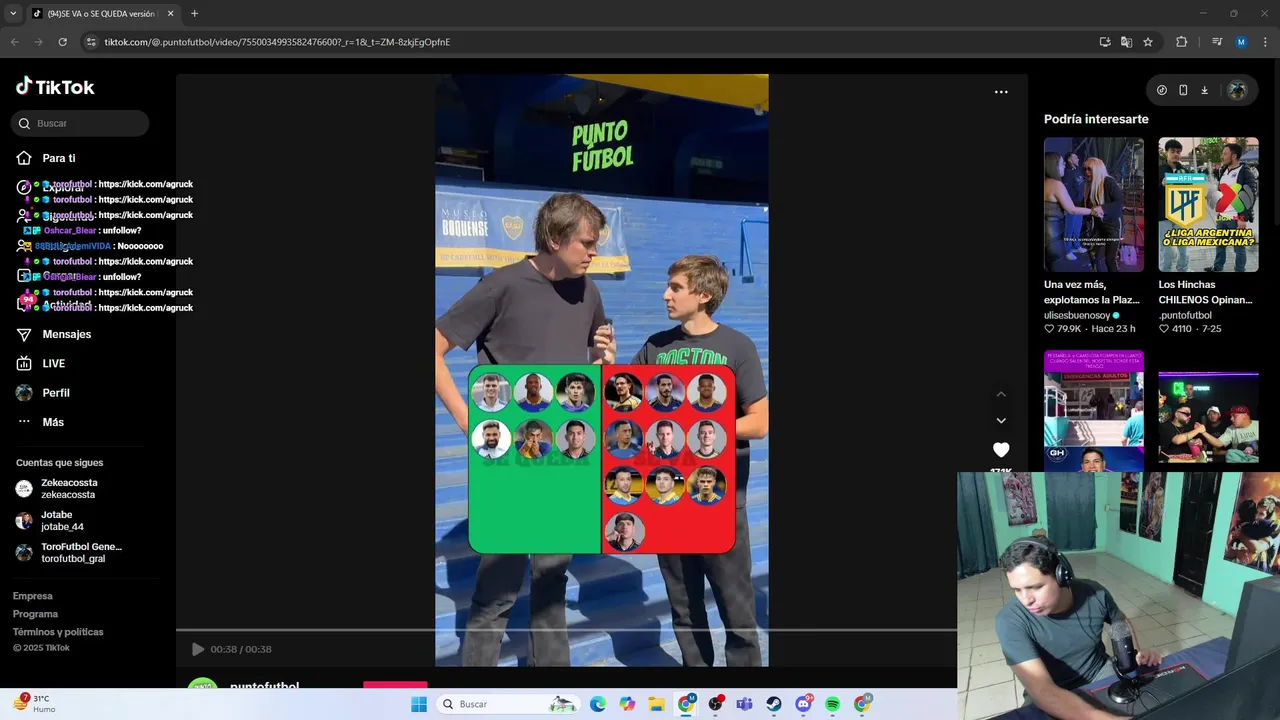Screen dimensions: 1280x720
Task: Open the Emergencias Adultos video thumbnail
Action: pyautogui.click(x=1094, y=410)
